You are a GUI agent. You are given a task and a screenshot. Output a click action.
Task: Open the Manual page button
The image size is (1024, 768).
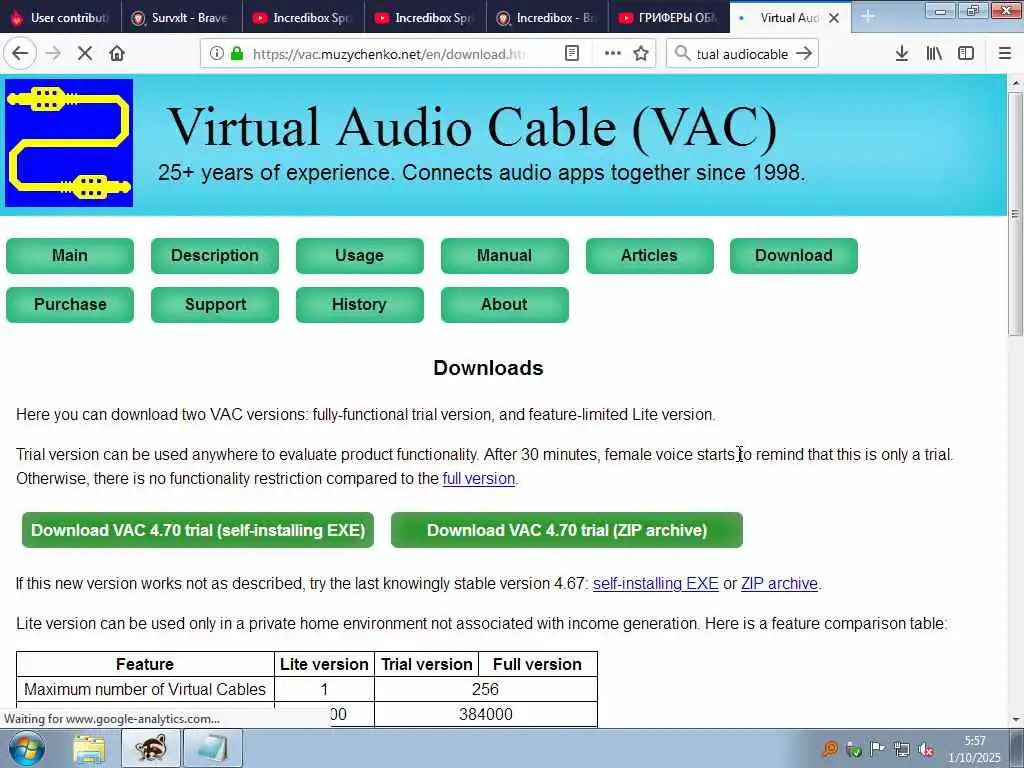click(x=505, y=255)
